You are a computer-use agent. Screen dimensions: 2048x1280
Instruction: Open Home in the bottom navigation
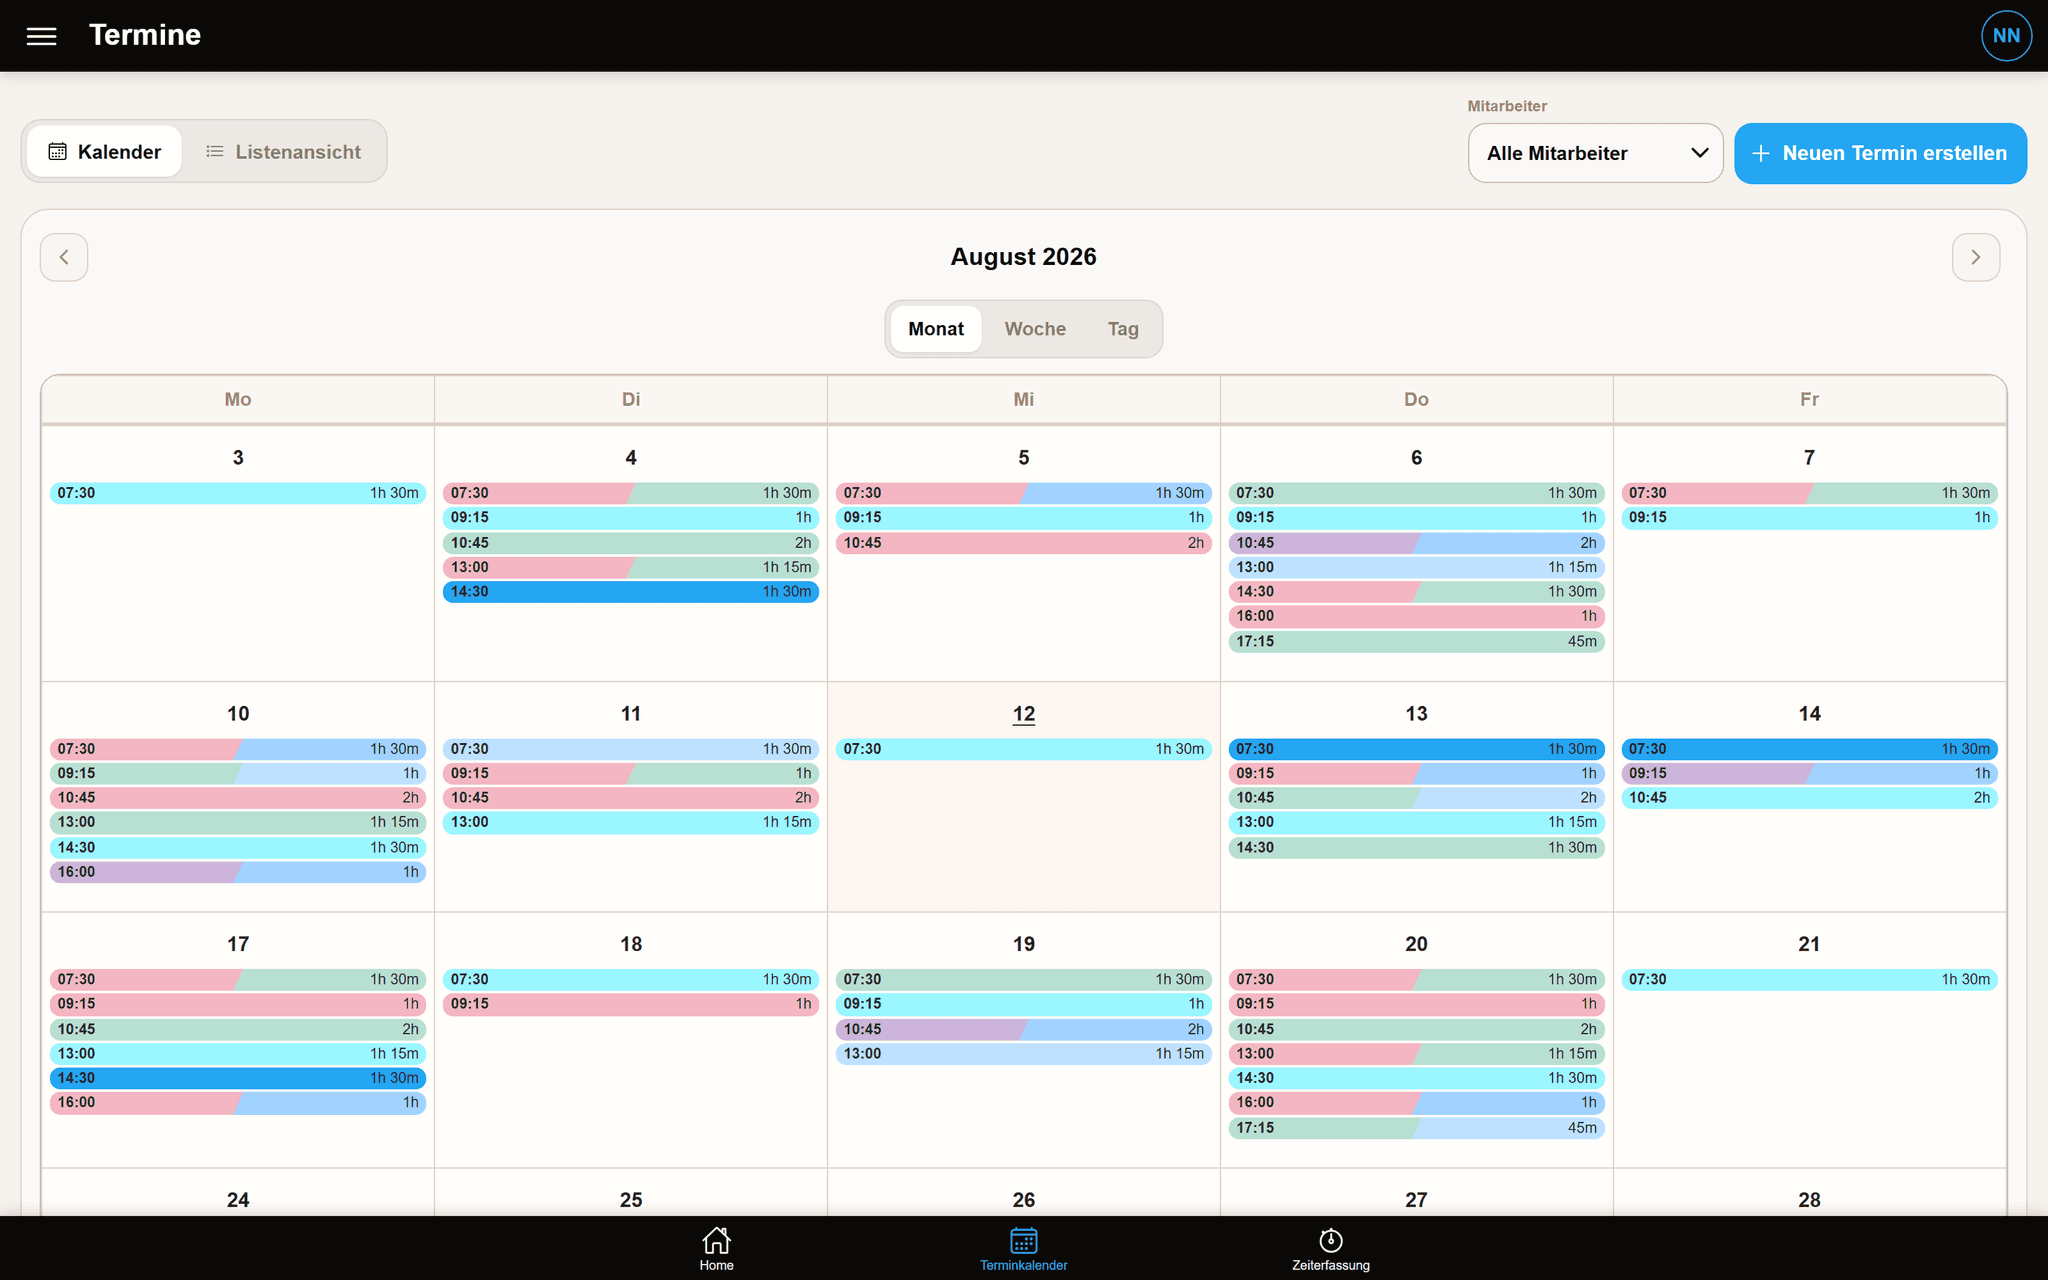pos(716,1248)
